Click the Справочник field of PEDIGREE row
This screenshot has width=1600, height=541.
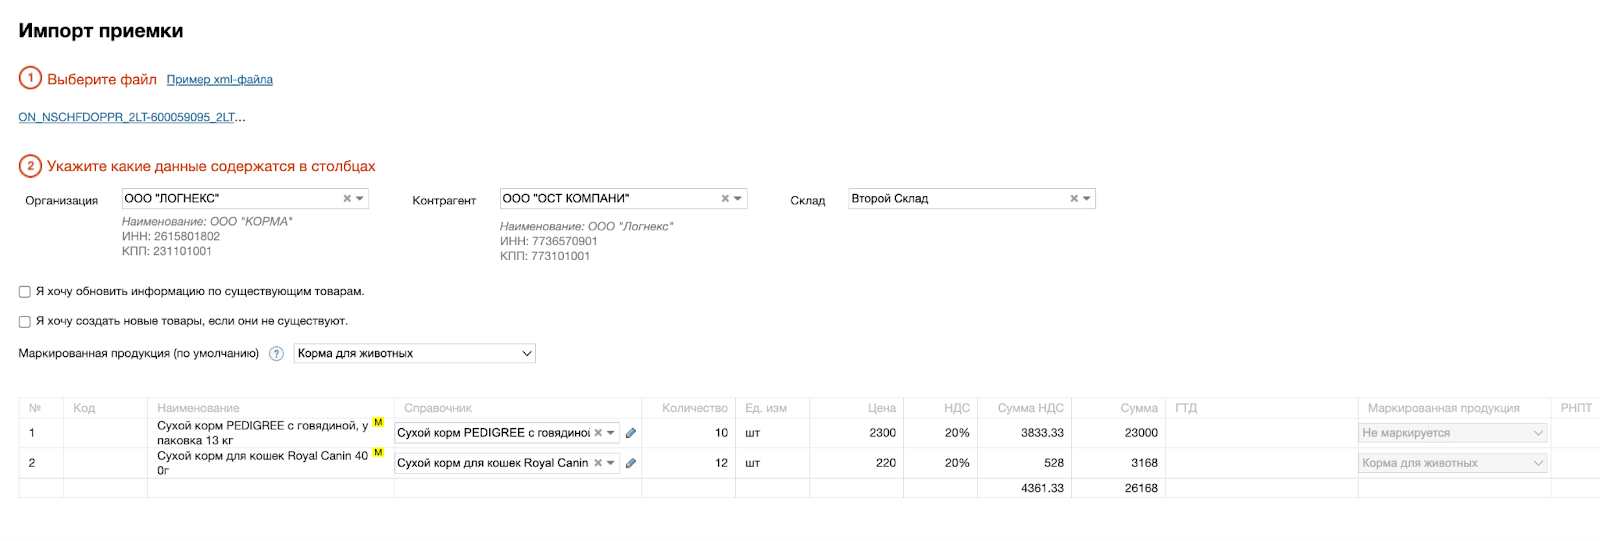tap(492, 433)
